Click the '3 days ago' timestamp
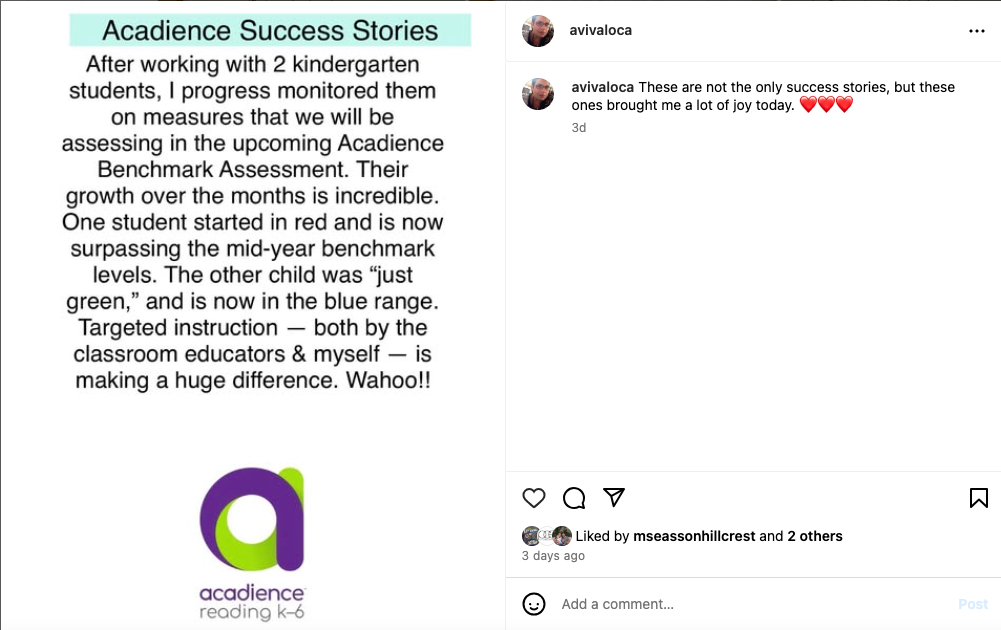This screenshot has height=630, width=1001. (x=553, y=556)
